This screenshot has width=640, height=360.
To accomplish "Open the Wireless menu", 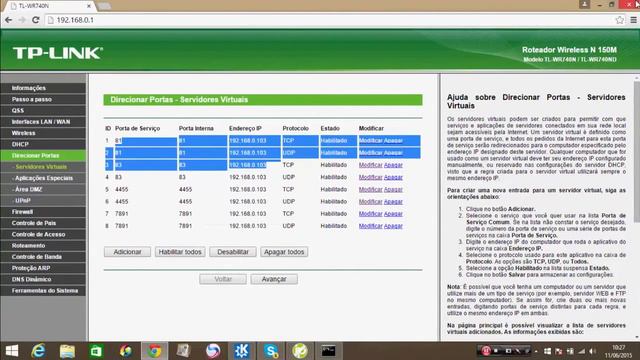I will (x=43, y=133).
